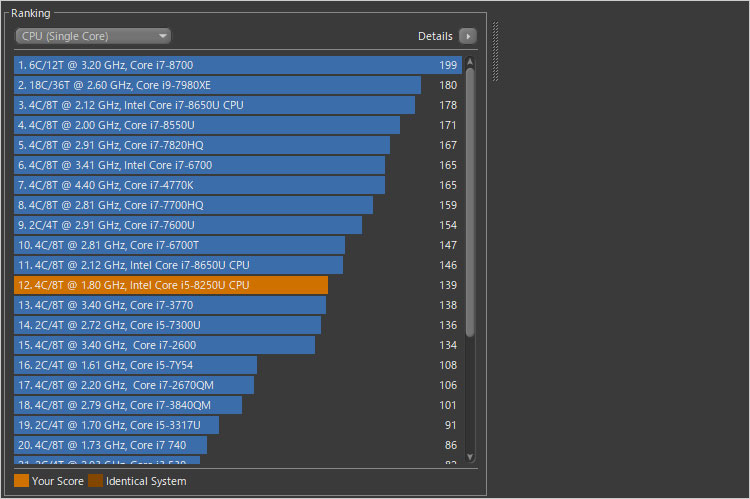Select the Core i7-8550U row
This screenshot has width=750, height=499.
pyautogui.click(x=238, y=125)
